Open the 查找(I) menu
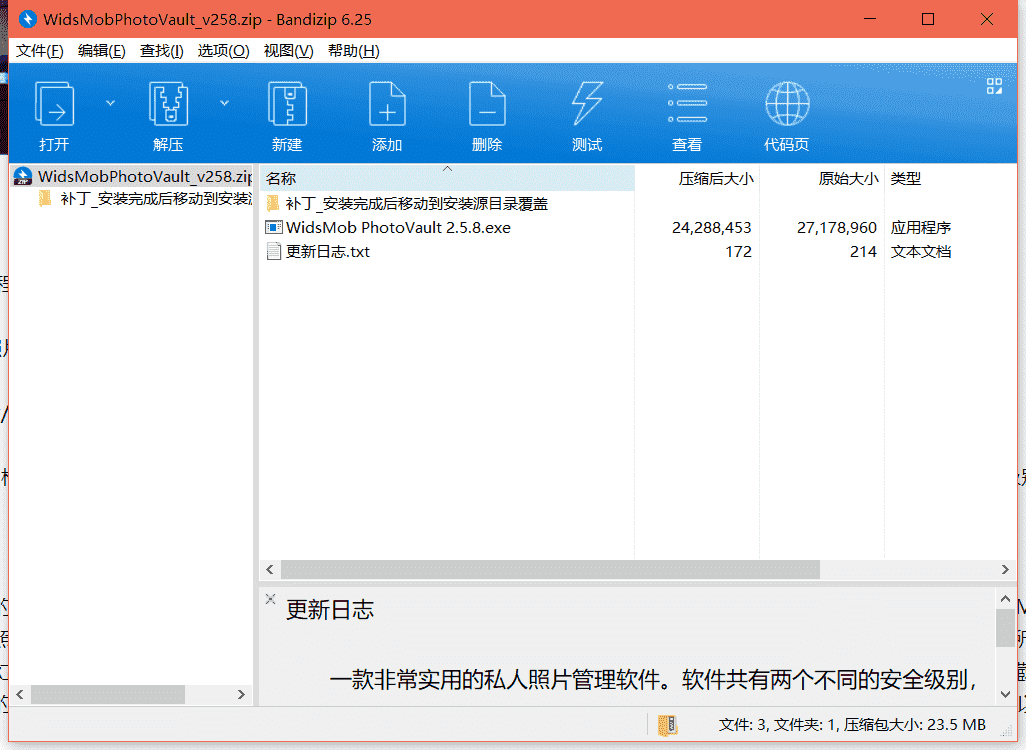Screen dimensions: 1026x750 pos(162,51)
